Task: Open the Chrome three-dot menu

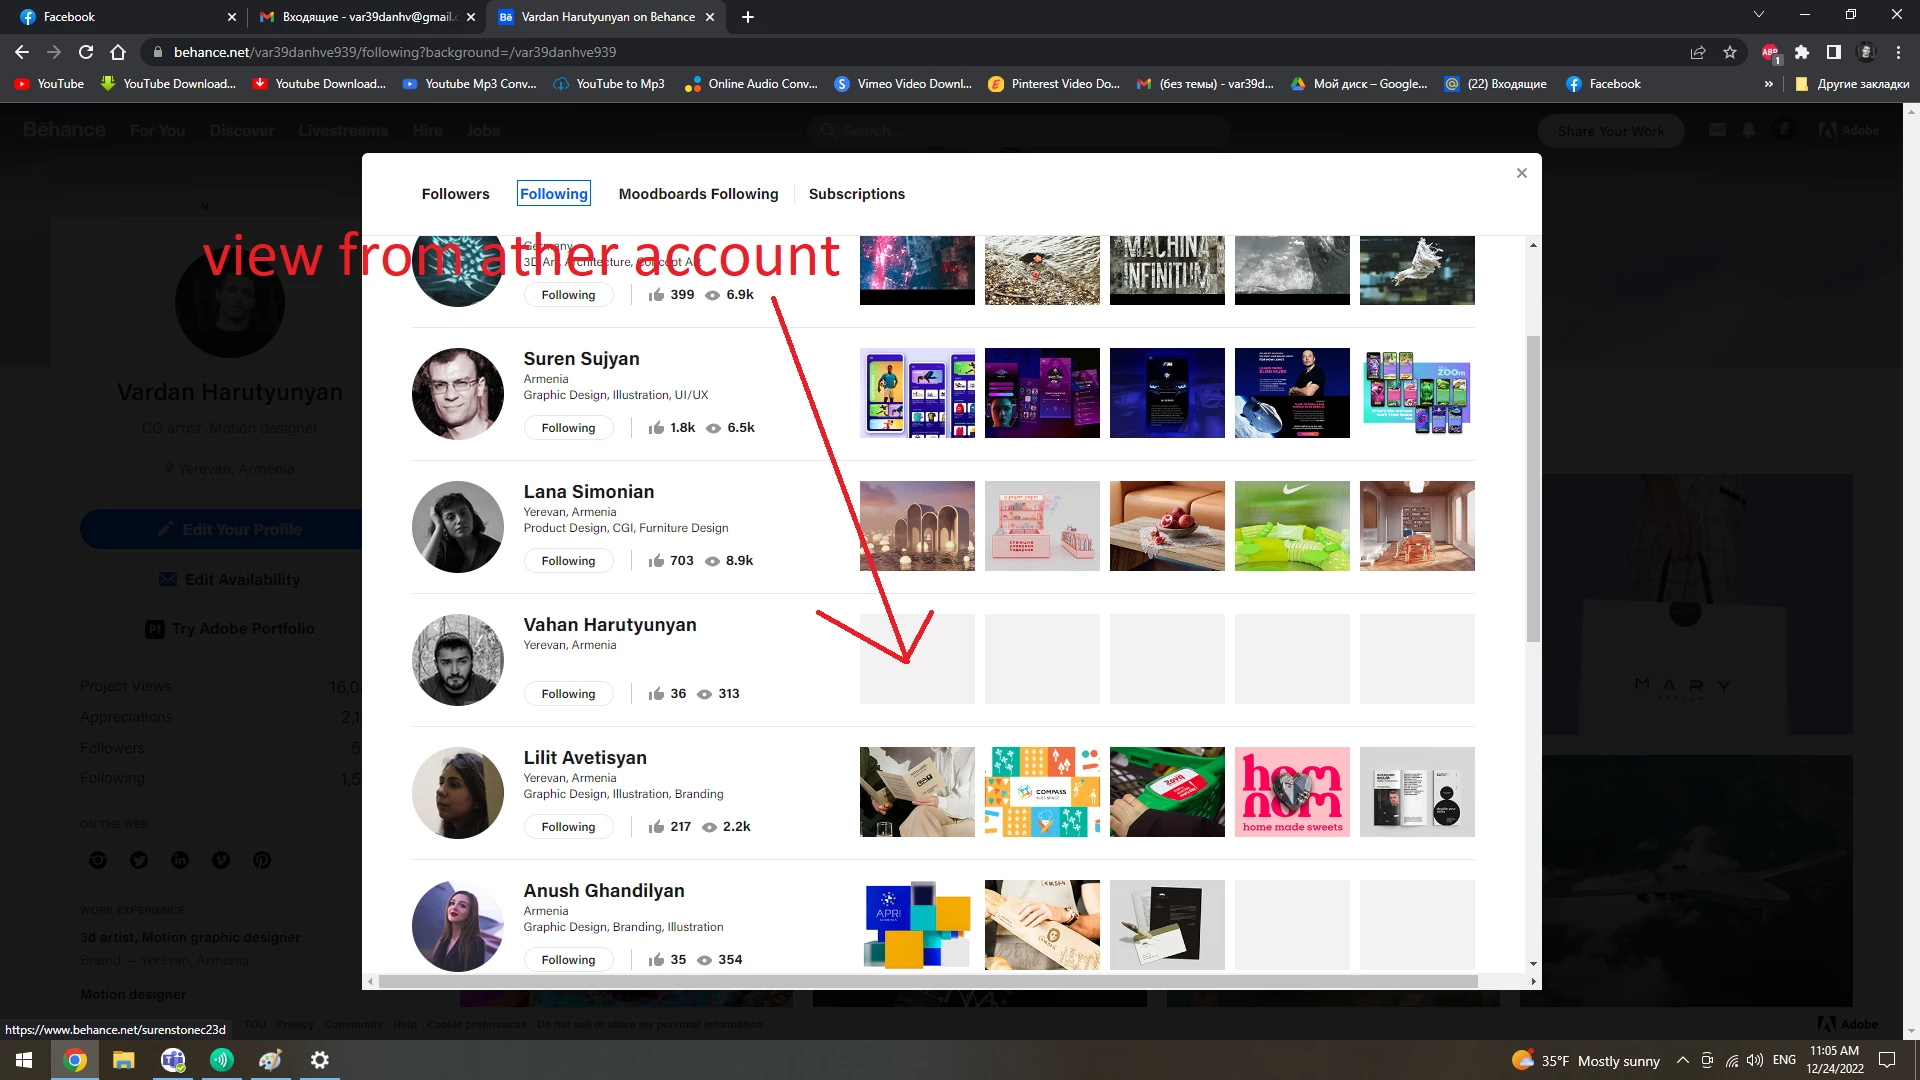Action: tap(1898, 52)
